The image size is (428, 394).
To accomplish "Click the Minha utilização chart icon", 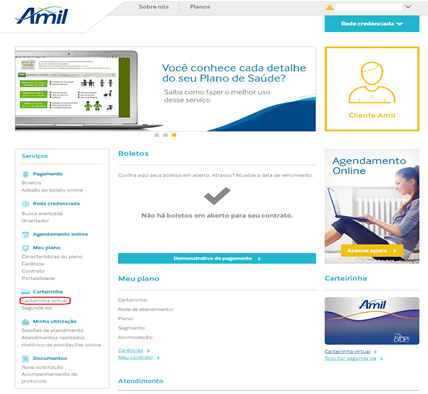I will coord(25,322).
